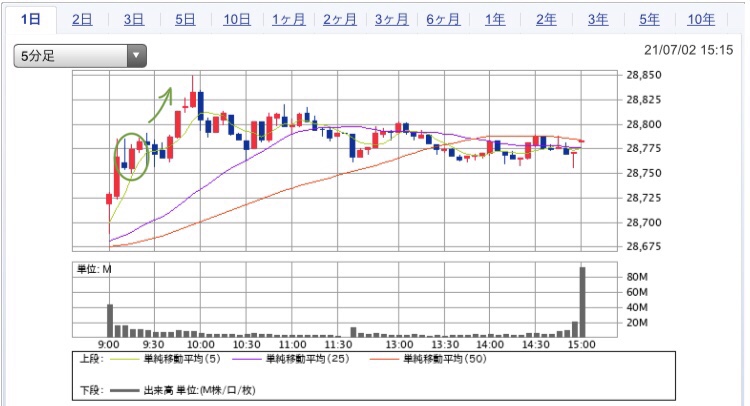Click the green circled candlesticks annotation

[x=132, y=156]
